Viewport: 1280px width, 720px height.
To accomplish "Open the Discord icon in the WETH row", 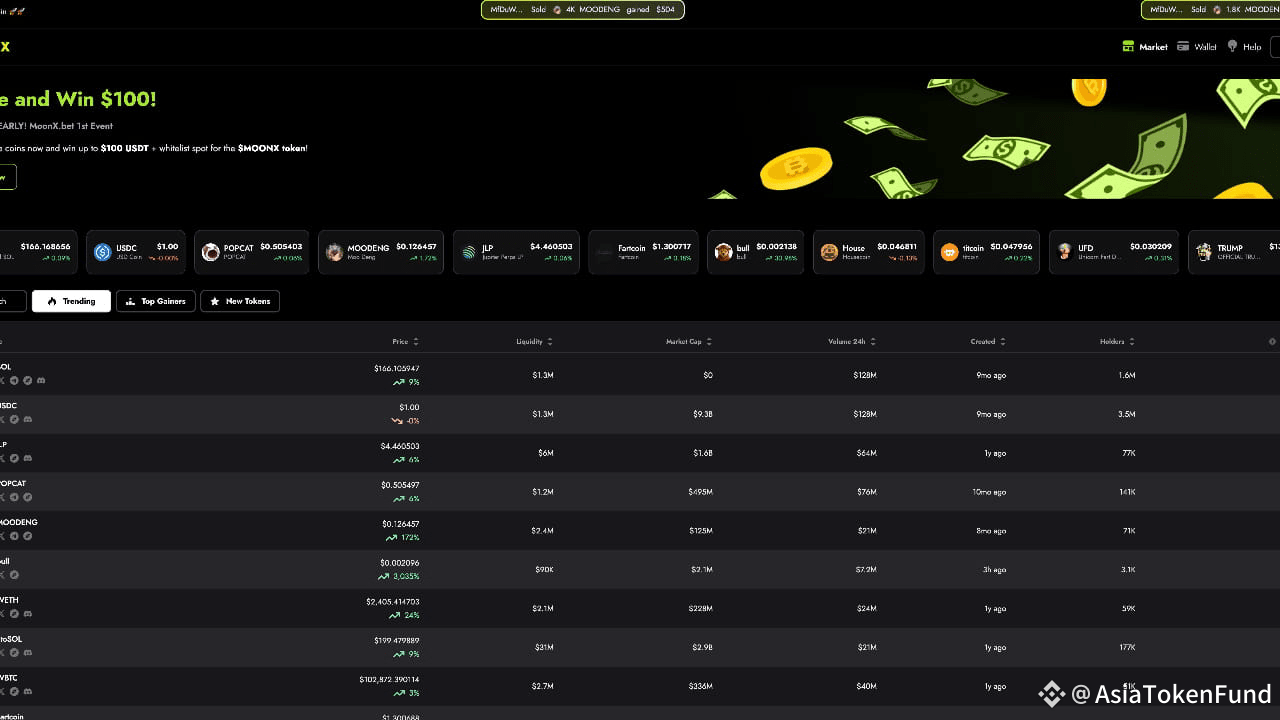I will click(x=28, y=614).
